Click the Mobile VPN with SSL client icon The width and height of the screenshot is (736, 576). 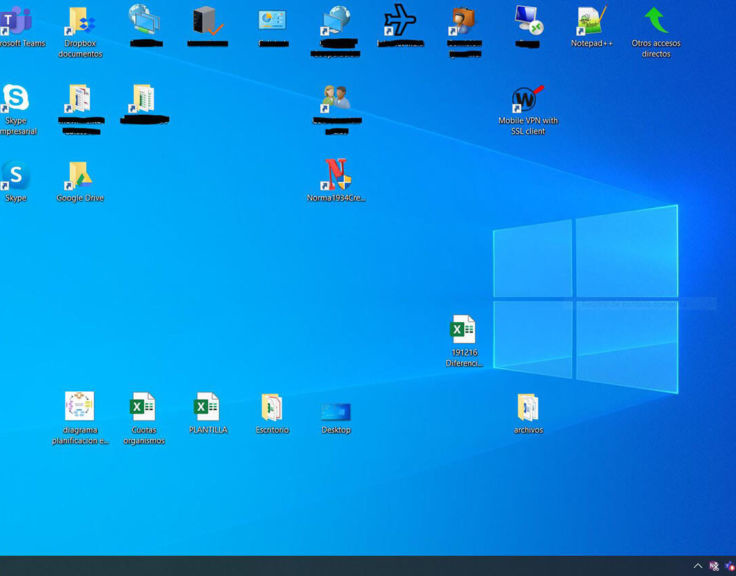[527, 99]
